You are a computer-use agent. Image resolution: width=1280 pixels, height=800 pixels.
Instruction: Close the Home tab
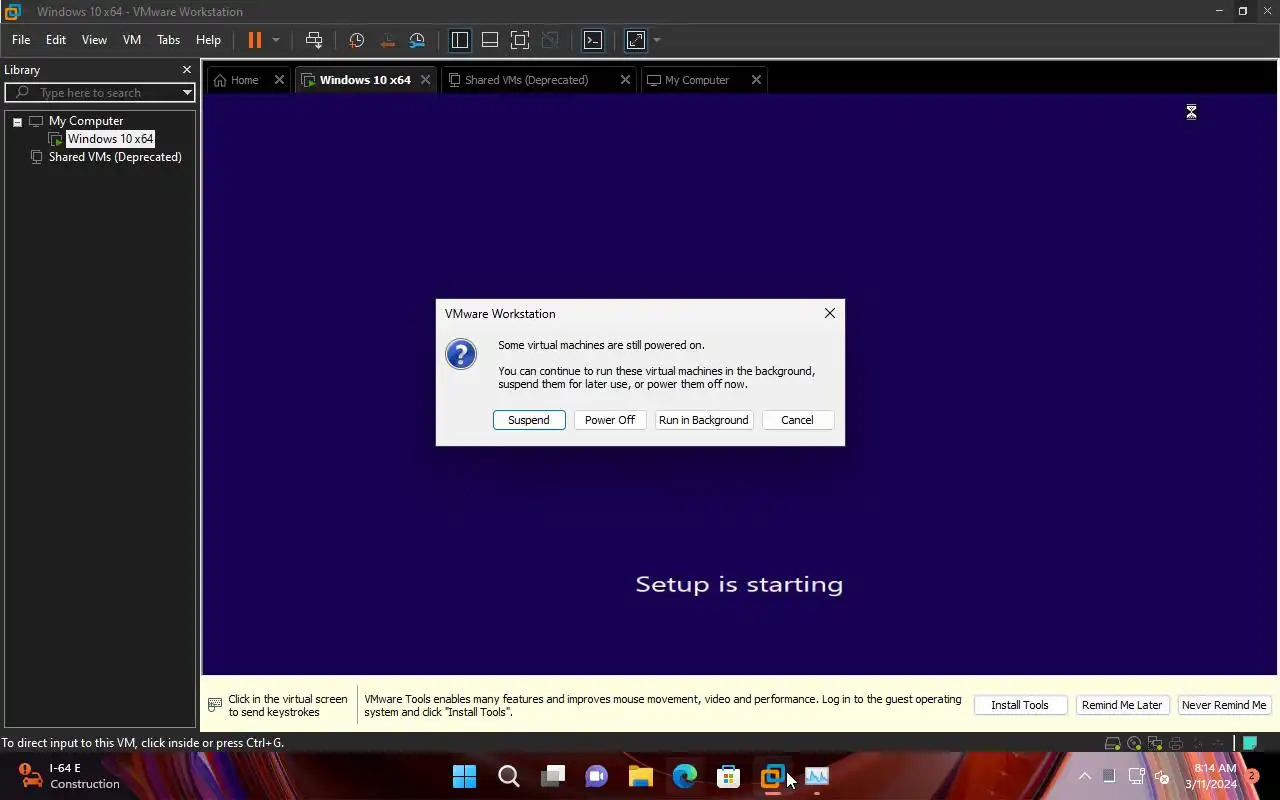pyautogui.click(x=279, y=80)
